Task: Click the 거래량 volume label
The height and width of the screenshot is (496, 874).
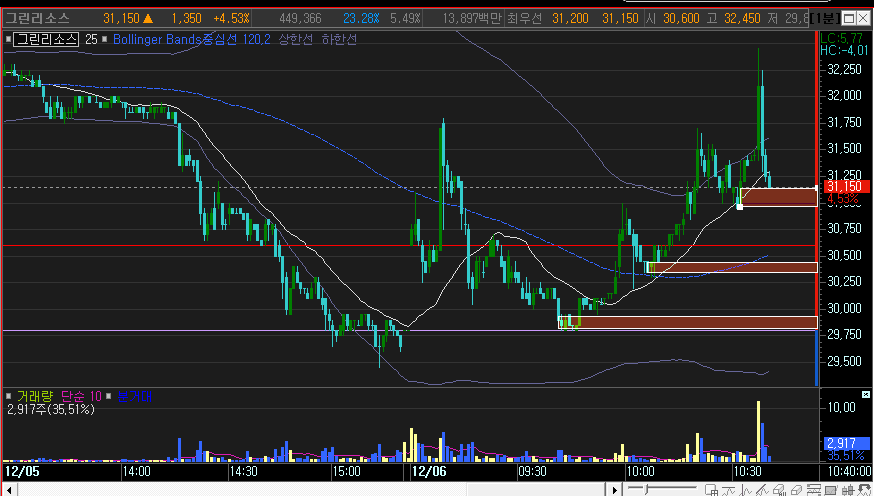Action: tap(35, 396)
